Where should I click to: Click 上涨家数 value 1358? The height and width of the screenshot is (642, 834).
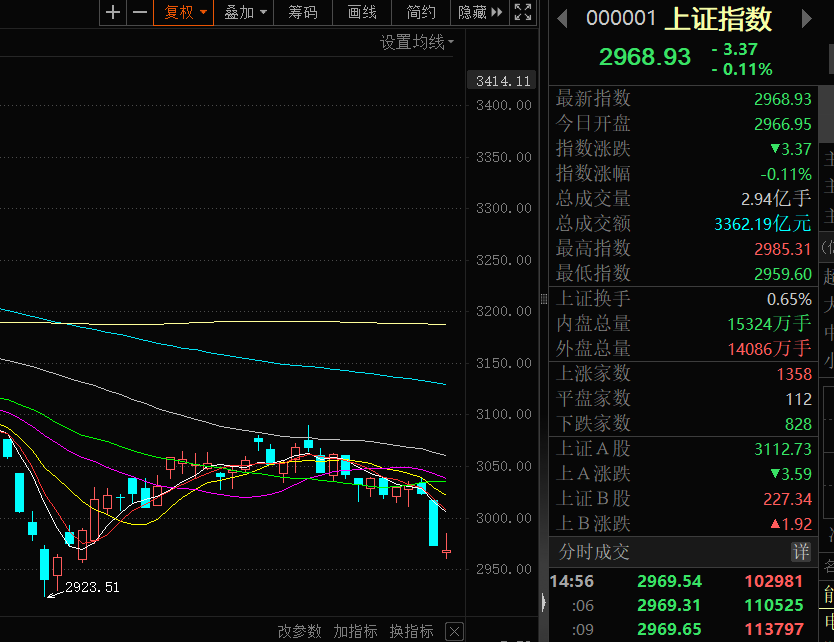794,374
